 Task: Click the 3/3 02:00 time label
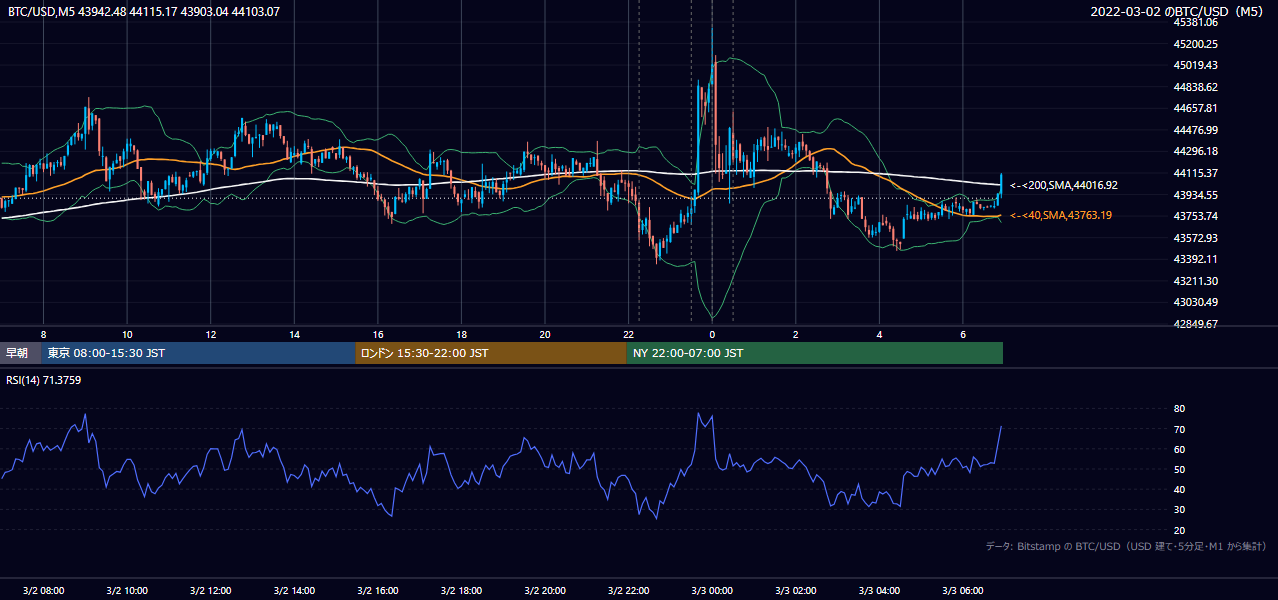point(795,590)
